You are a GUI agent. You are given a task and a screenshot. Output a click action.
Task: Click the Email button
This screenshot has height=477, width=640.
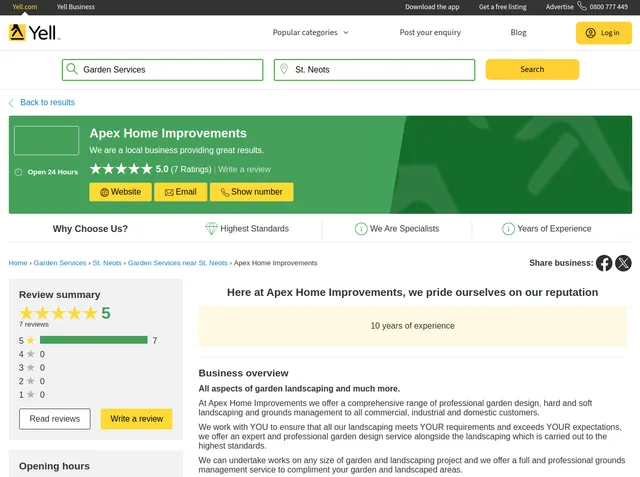180,192
